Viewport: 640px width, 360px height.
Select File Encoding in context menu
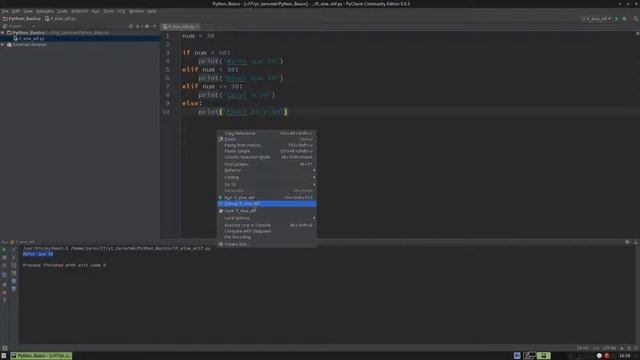(267, 237)
